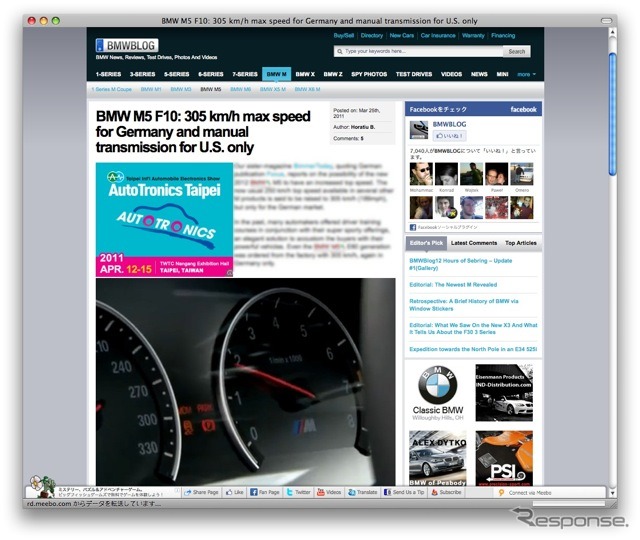Screen dimensions: 640x540
Task: Expand the 'more' navigation dropdown
Action: (526, 74)
